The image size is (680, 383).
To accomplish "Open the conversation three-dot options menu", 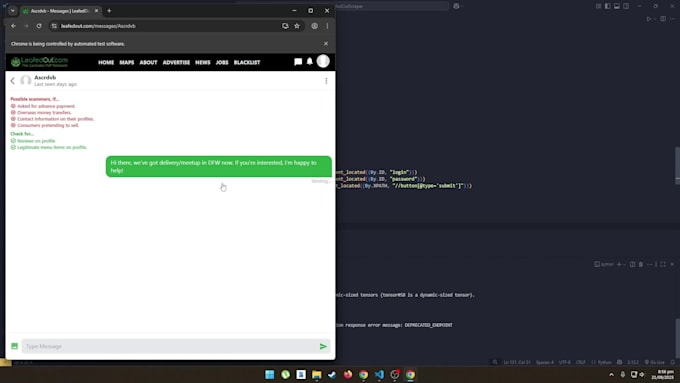I will [x=326, y=81].
